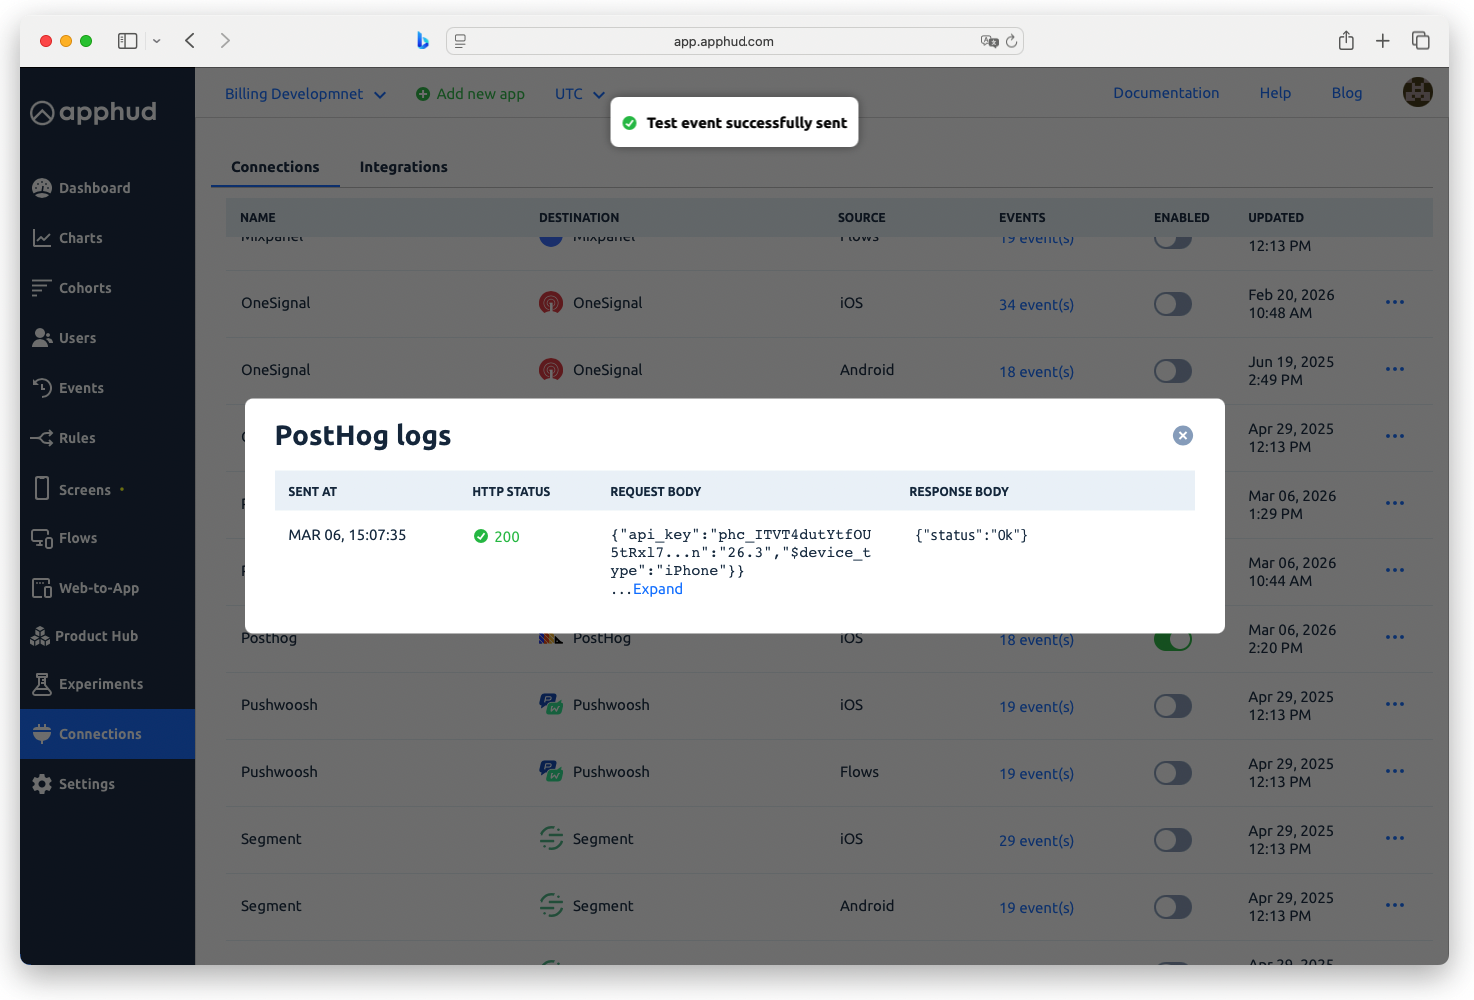Screen dimensions: 1474x1000
Task: Enable the OneSignal Android connection toggle
Action: 1172,371
